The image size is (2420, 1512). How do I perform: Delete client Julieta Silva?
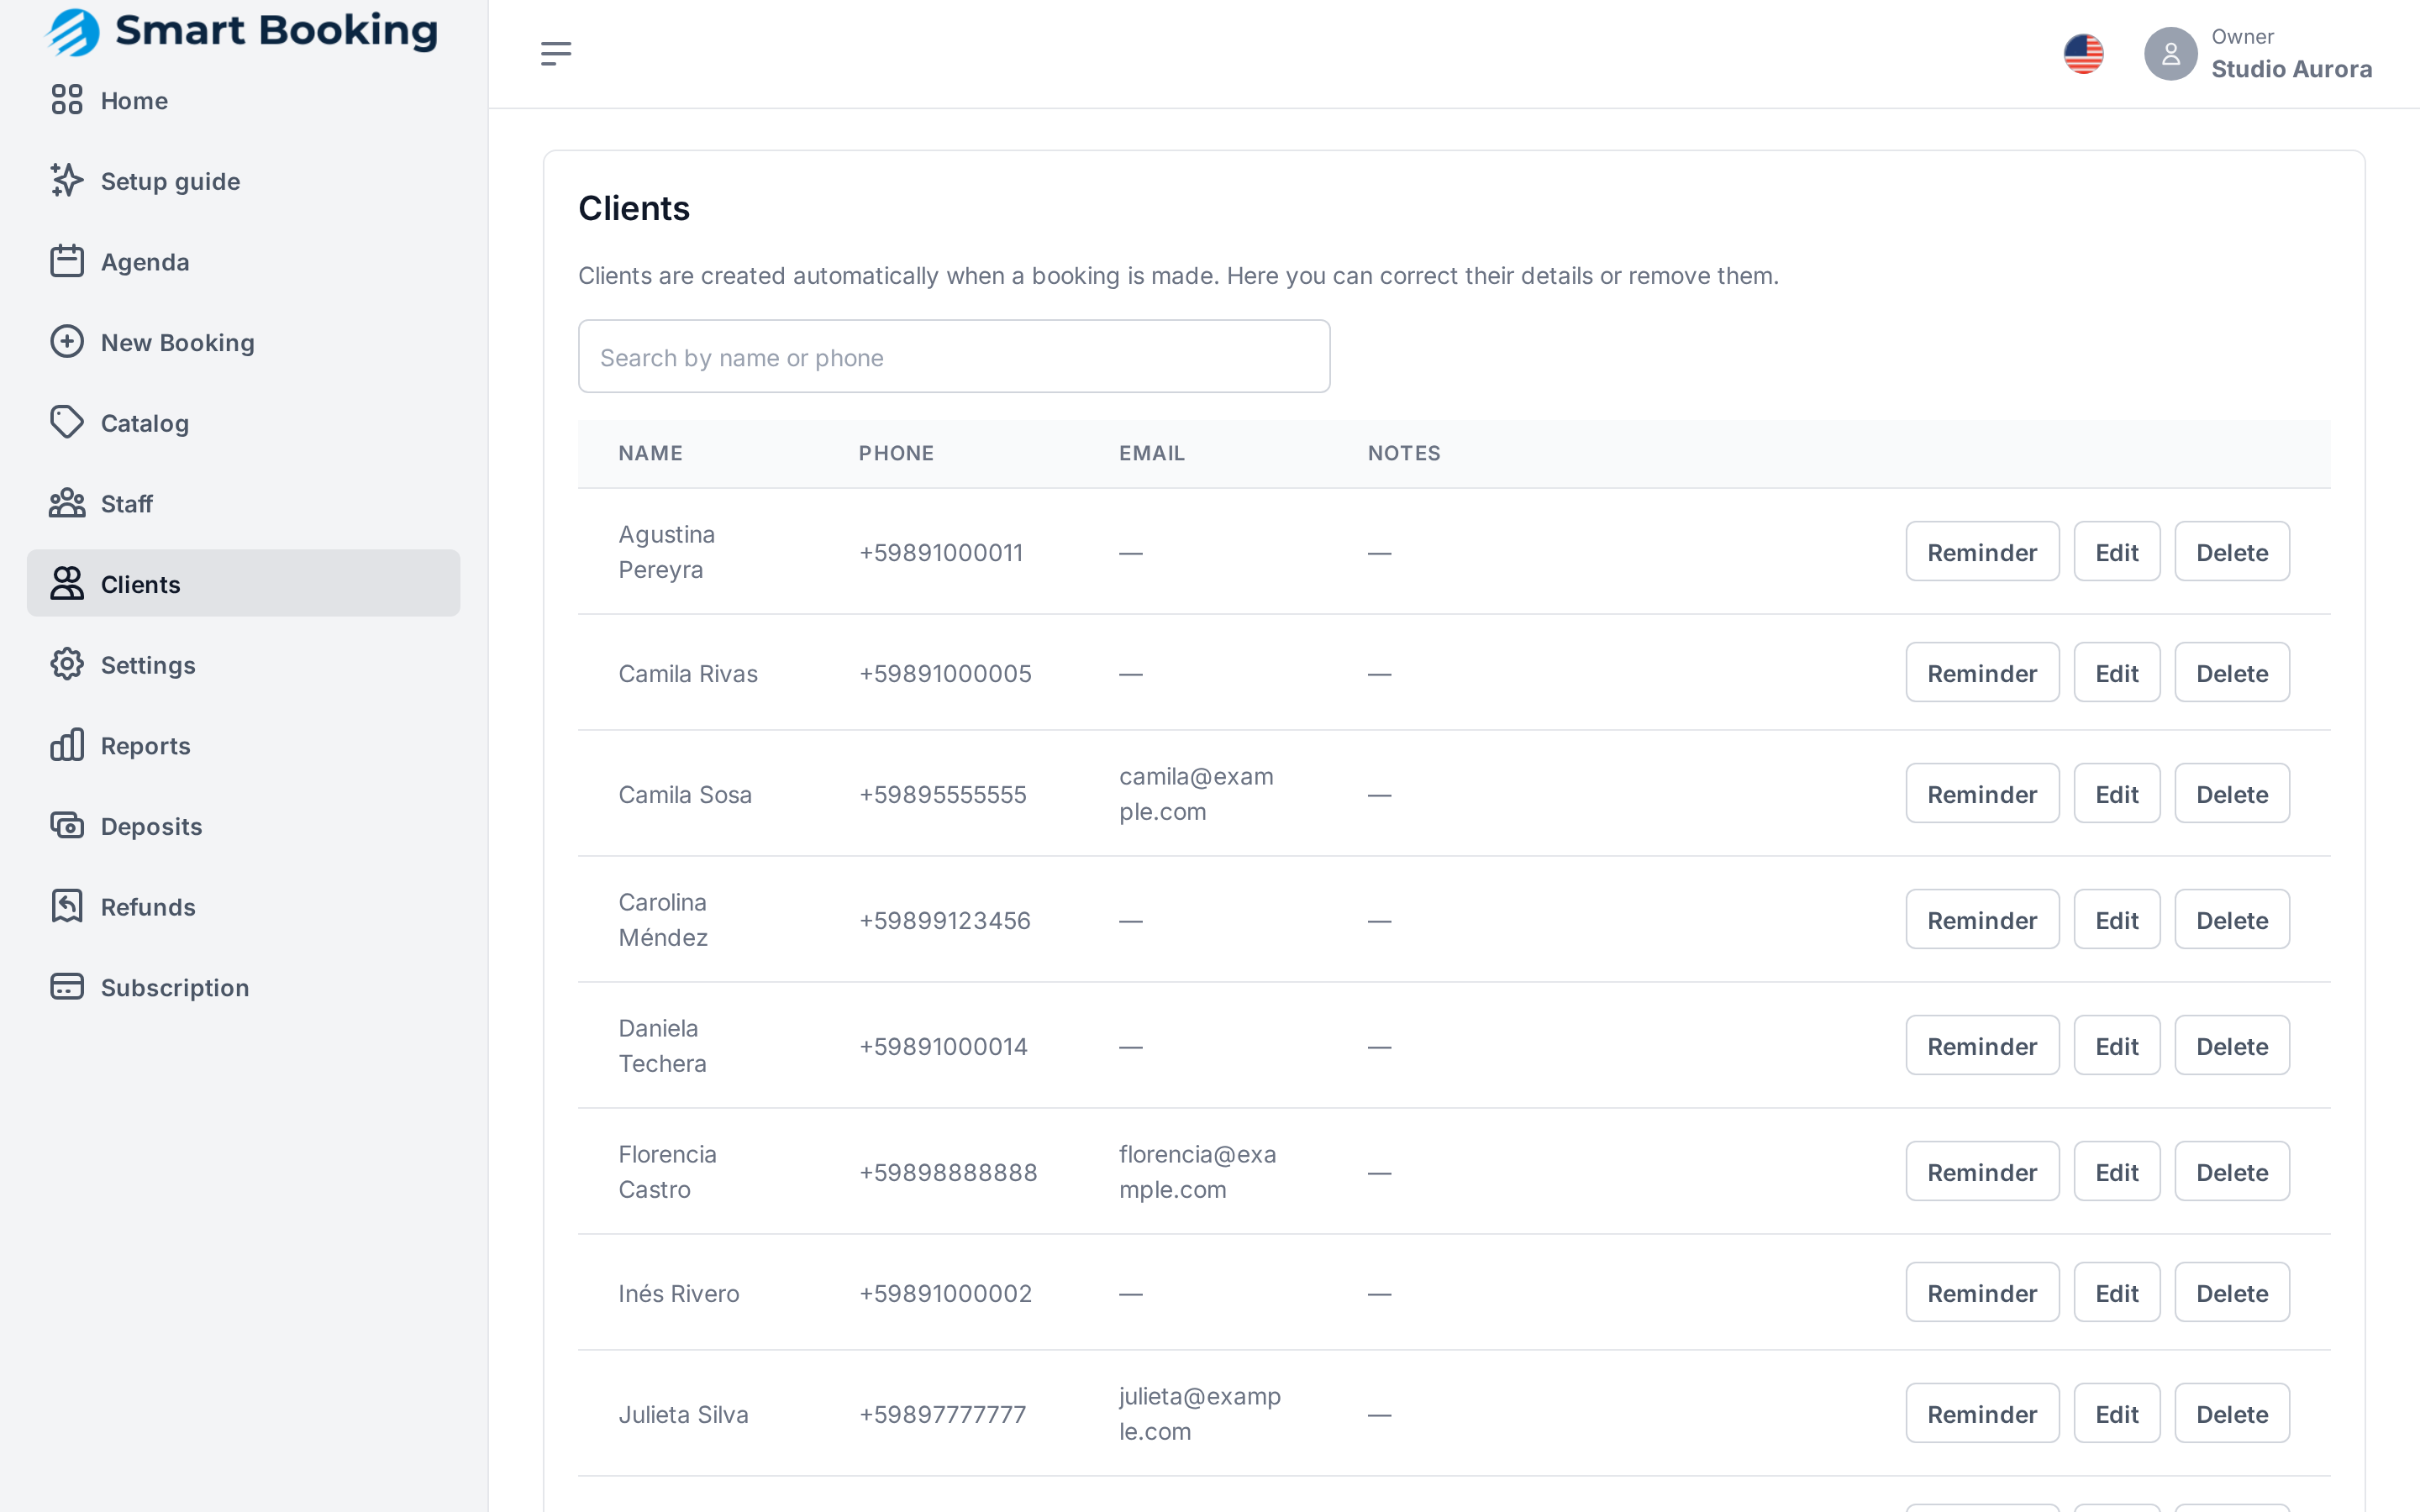2231,1413
